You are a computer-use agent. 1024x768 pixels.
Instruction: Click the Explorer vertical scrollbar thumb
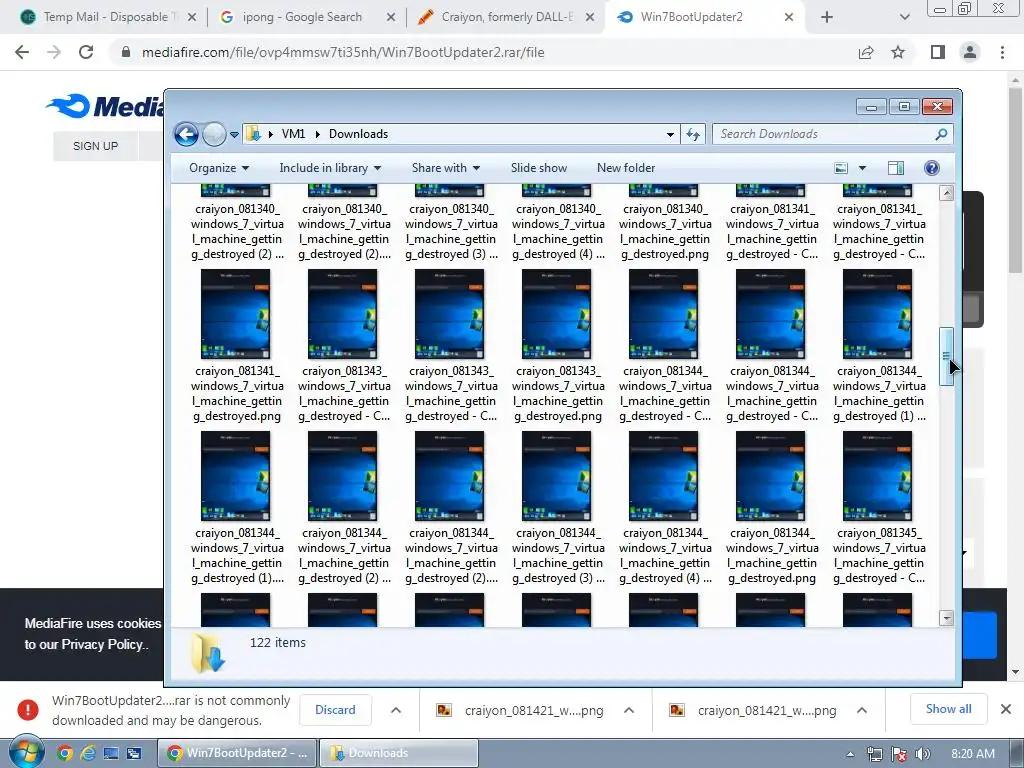pos(946,357)
